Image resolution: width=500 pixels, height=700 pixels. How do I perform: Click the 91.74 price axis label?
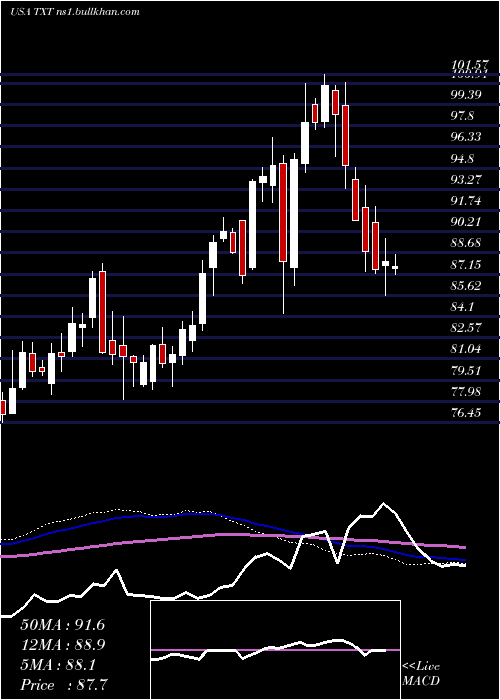tap(466, 200)
